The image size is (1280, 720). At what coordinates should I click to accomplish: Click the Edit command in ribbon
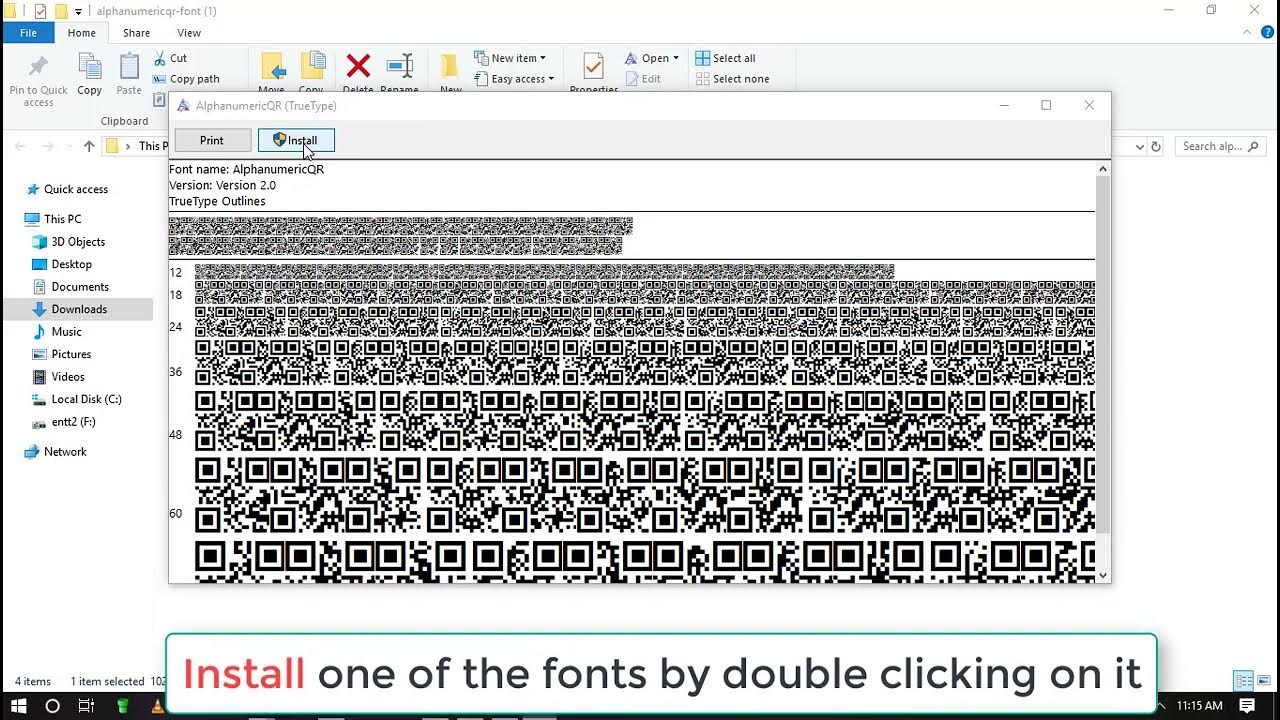(x=643, y=79)
